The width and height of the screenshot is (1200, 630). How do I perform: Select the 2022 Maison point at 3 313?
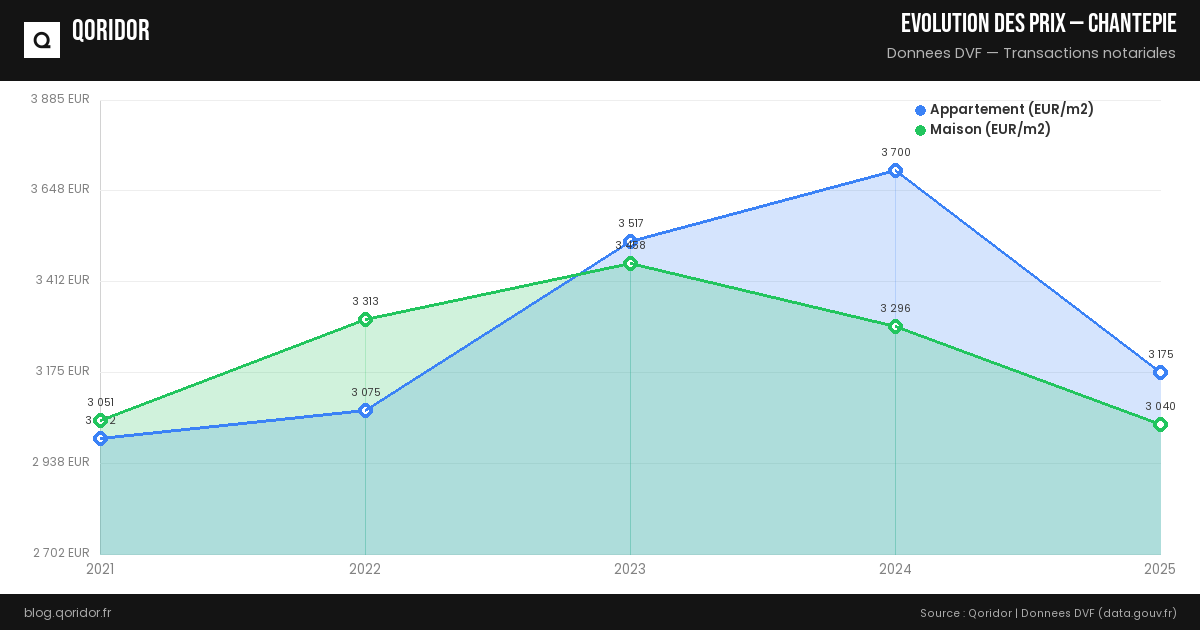(x=366, y=320)
